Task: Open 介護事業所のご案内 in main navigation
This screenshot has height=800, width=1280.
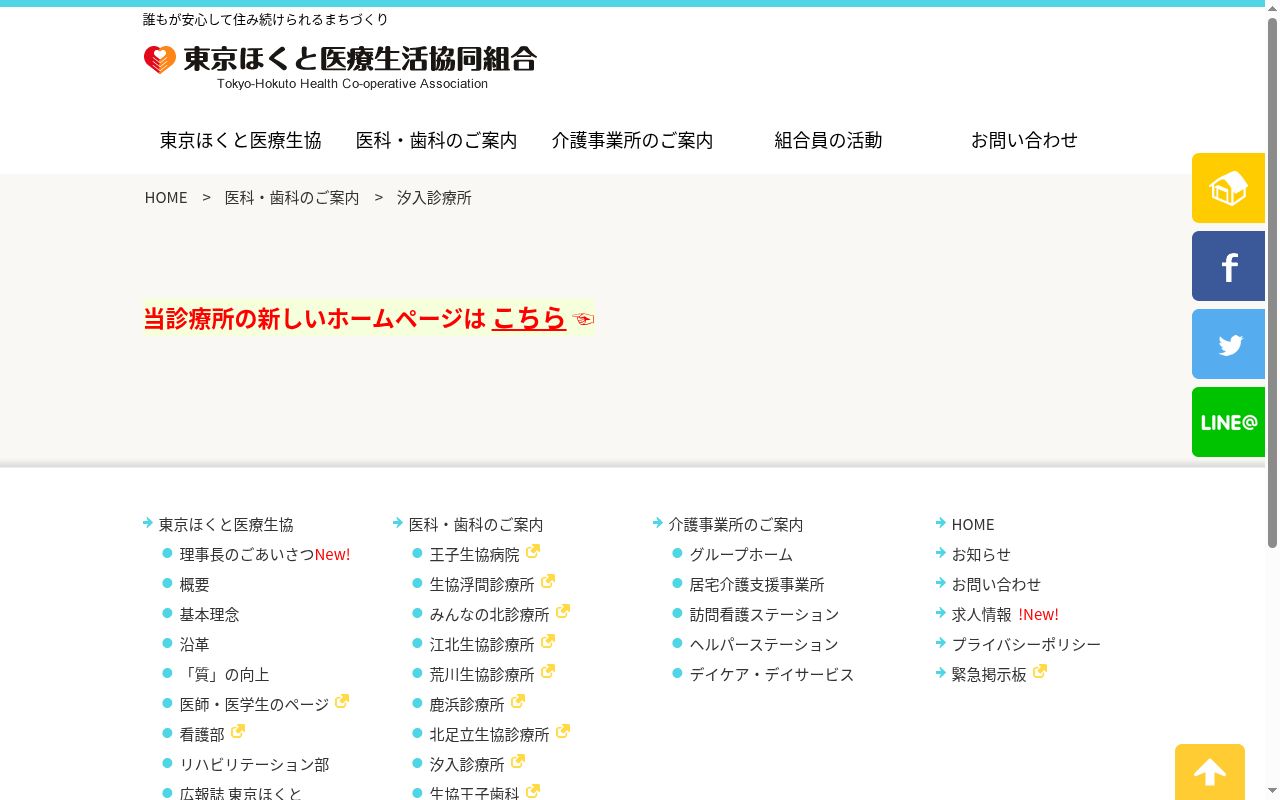Action: [x=633, y=140]
